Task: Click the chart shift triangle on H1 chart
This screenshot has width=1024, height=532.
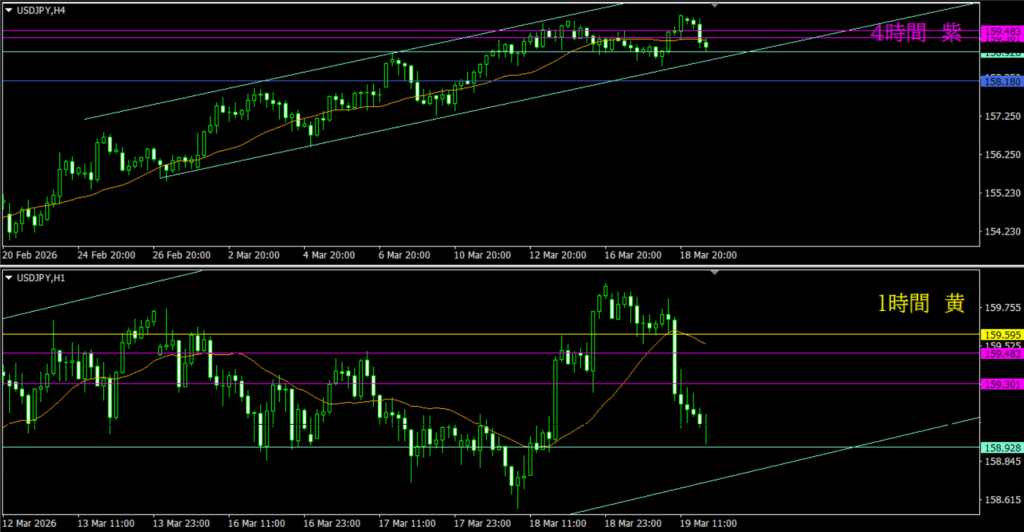Action: click(x=713, y=272)
